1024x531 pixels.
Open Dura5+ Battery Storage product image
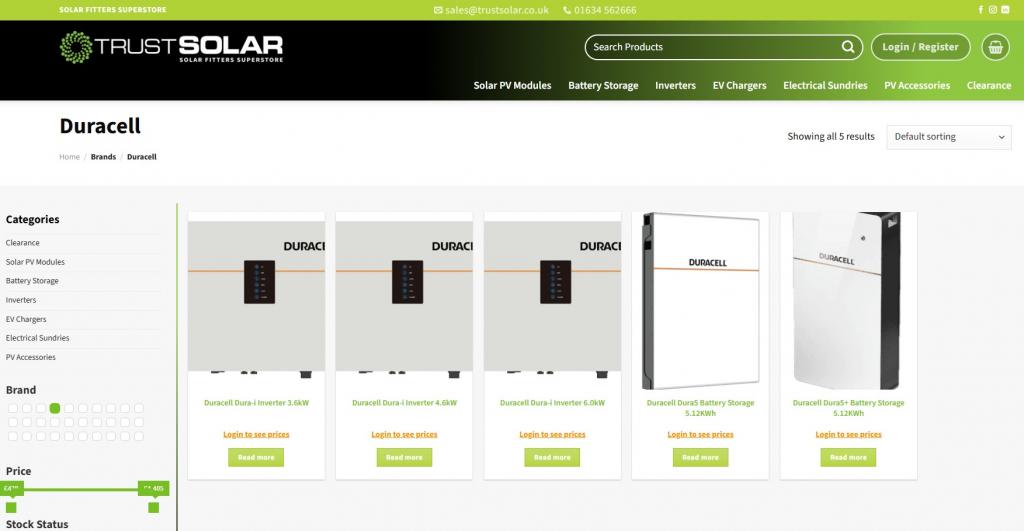point(848,300)
